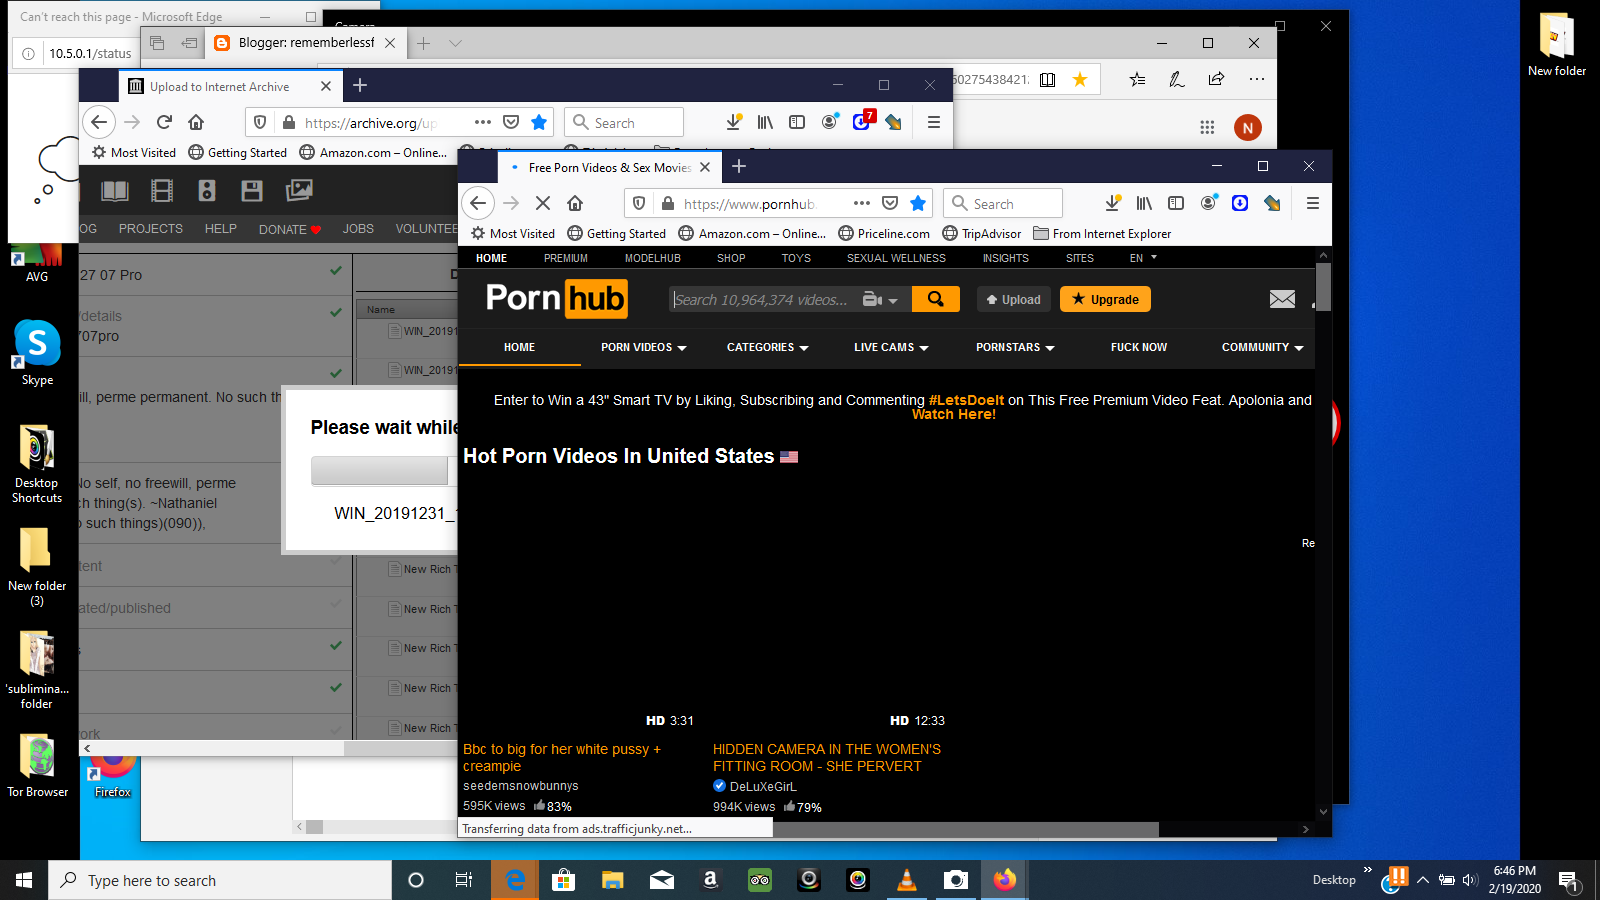Click the Windows Start button

coord(24,880)
